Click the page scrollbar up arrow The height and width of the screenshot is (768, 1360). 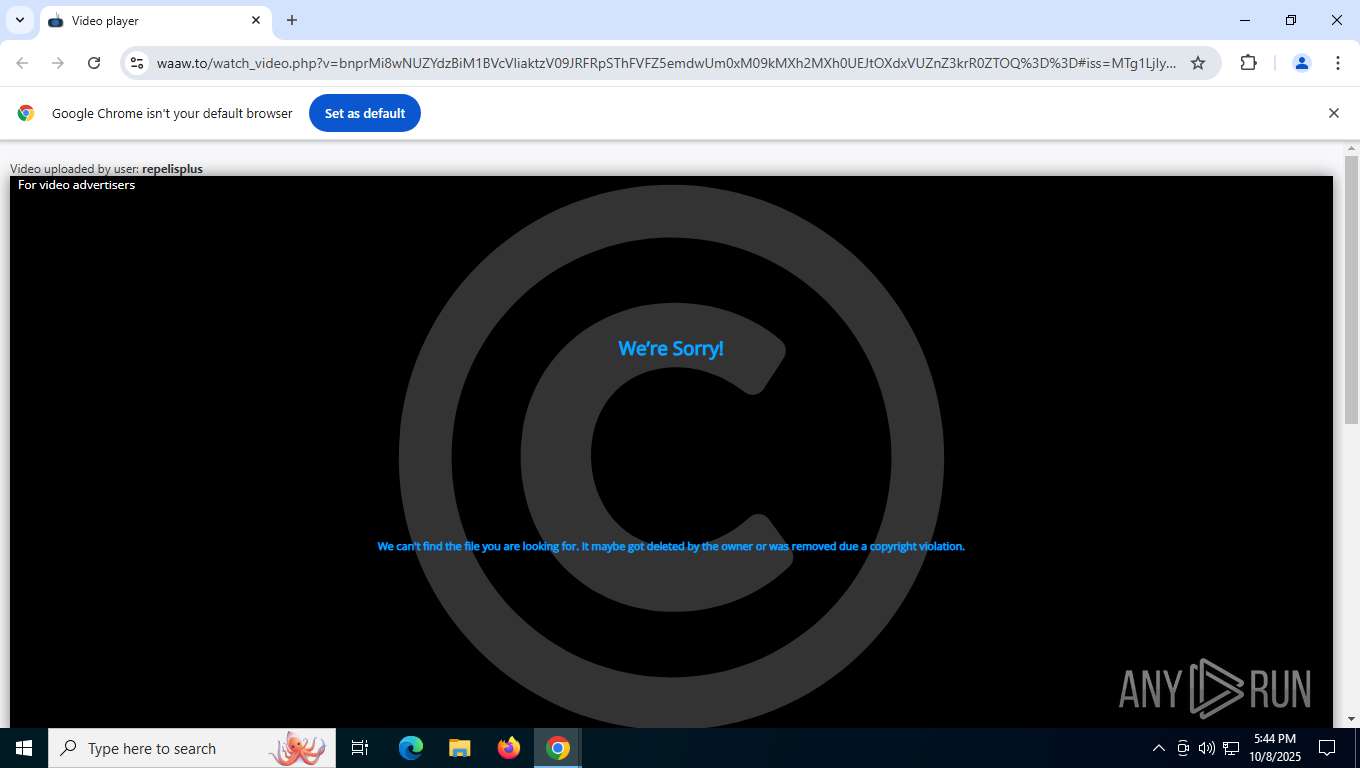pyautogui.click(x=1351, y=149)
